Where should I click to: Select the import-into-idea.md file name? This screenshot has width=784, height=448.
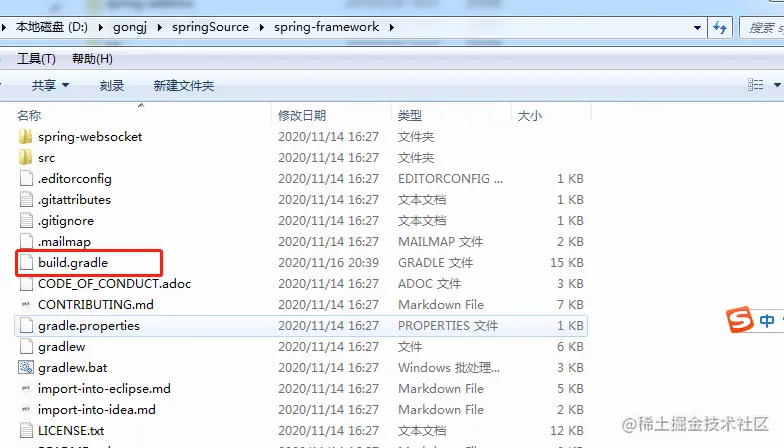pos(96,410)
